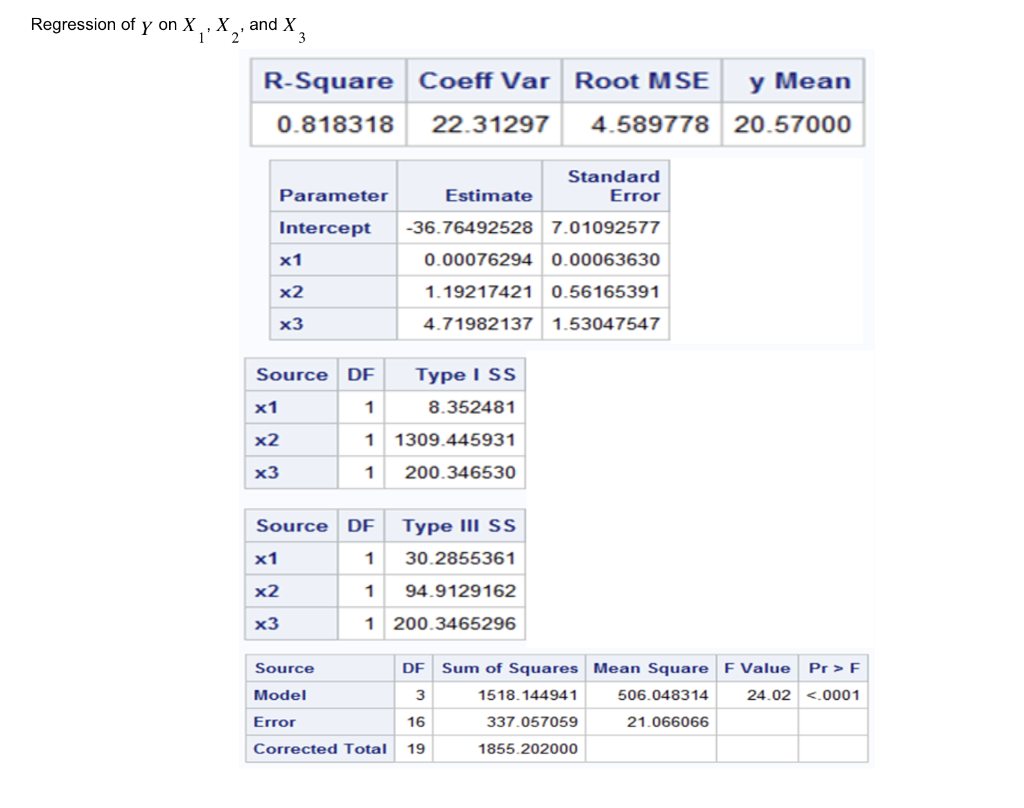Select the Coeff Var header
The width and height of the screenshot is (1024, 808).
pyautogui.click(x=485, y=81)
